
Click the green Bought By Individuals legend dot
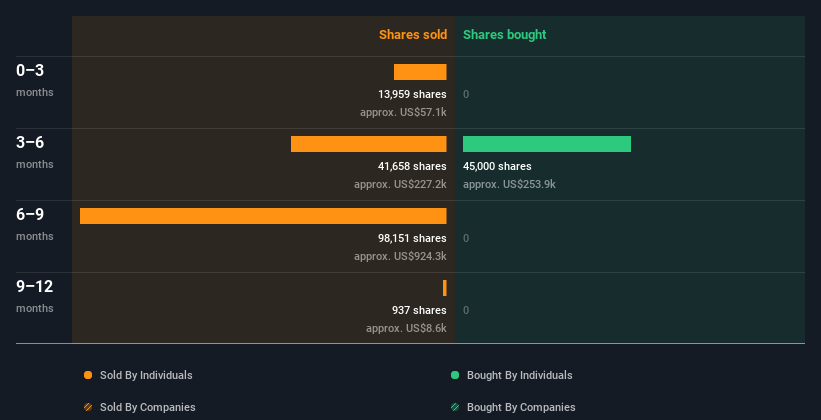pos(455,375)
